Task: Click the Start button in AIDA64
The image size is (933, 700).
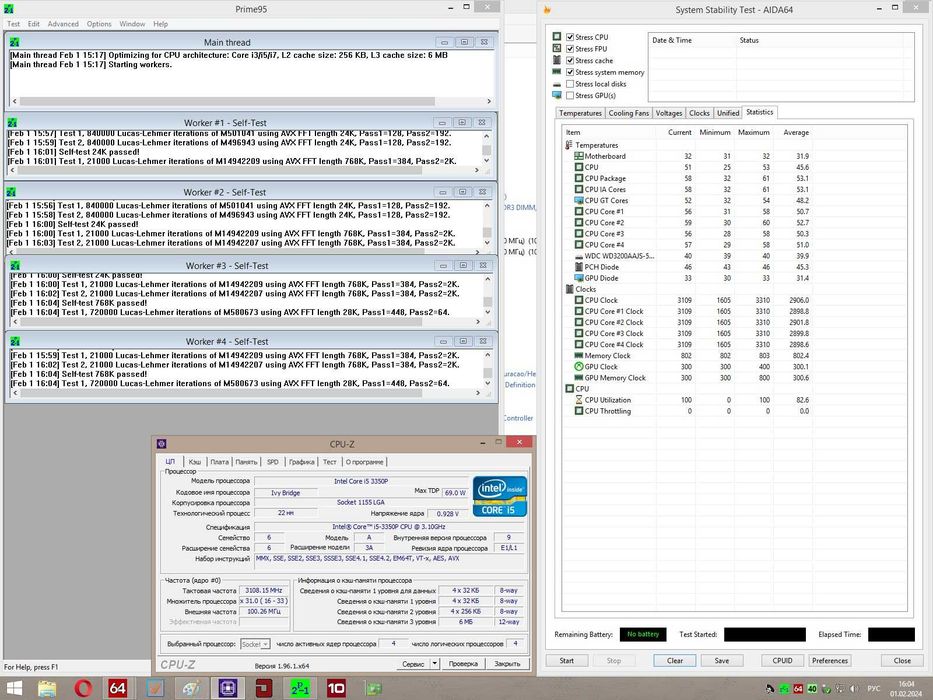Action: pos(567,661)
